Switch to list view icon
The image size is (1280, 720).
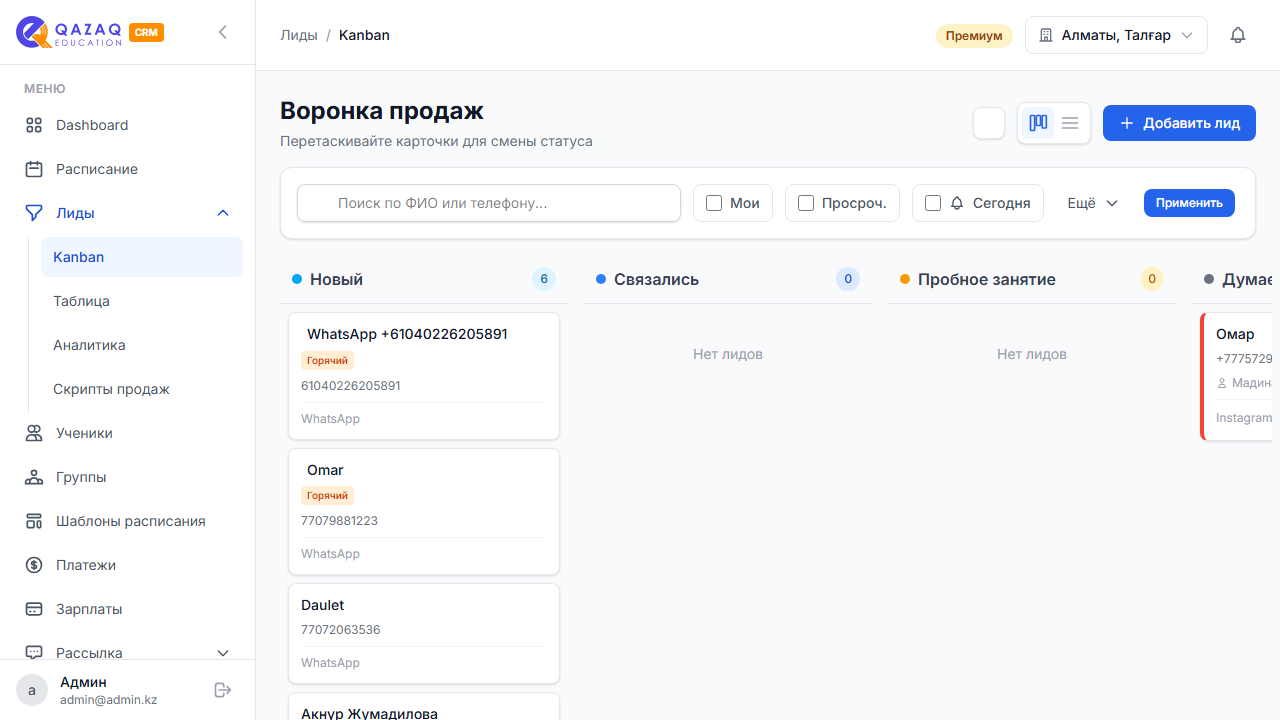tap(1070, 123)
